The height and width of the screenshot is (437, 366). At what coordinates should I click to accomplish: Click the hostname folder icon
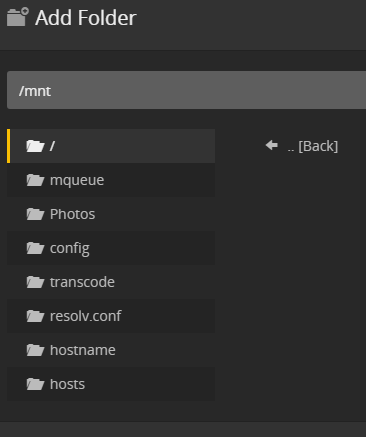click(x=35, y=350)
